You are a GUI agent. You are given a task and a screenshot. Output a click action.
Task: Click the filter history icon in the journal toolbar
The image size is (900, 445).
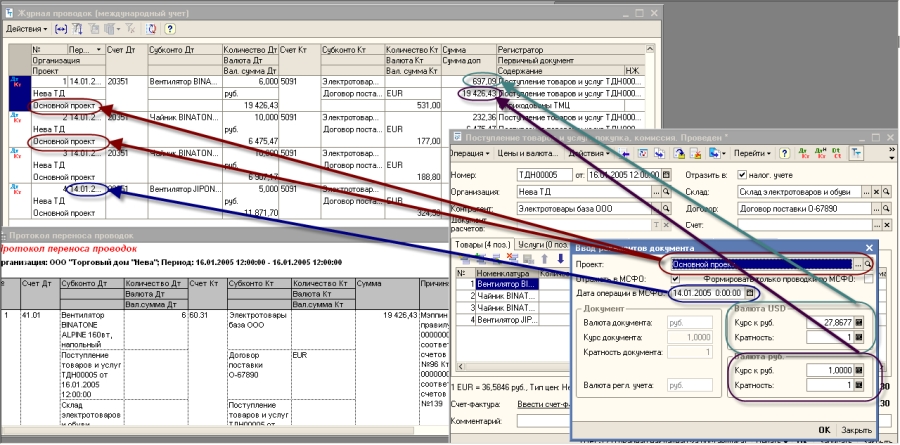tap(111, 28)
